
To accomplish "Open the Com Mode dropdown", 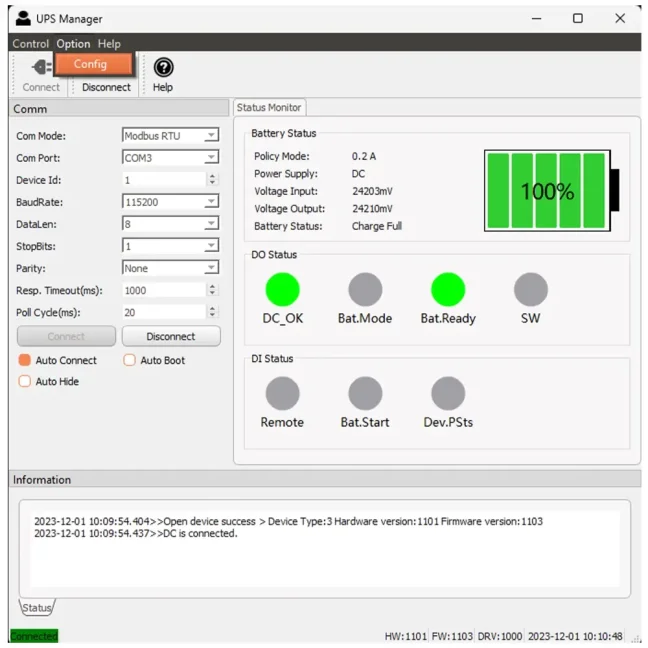I will (170, 135).
